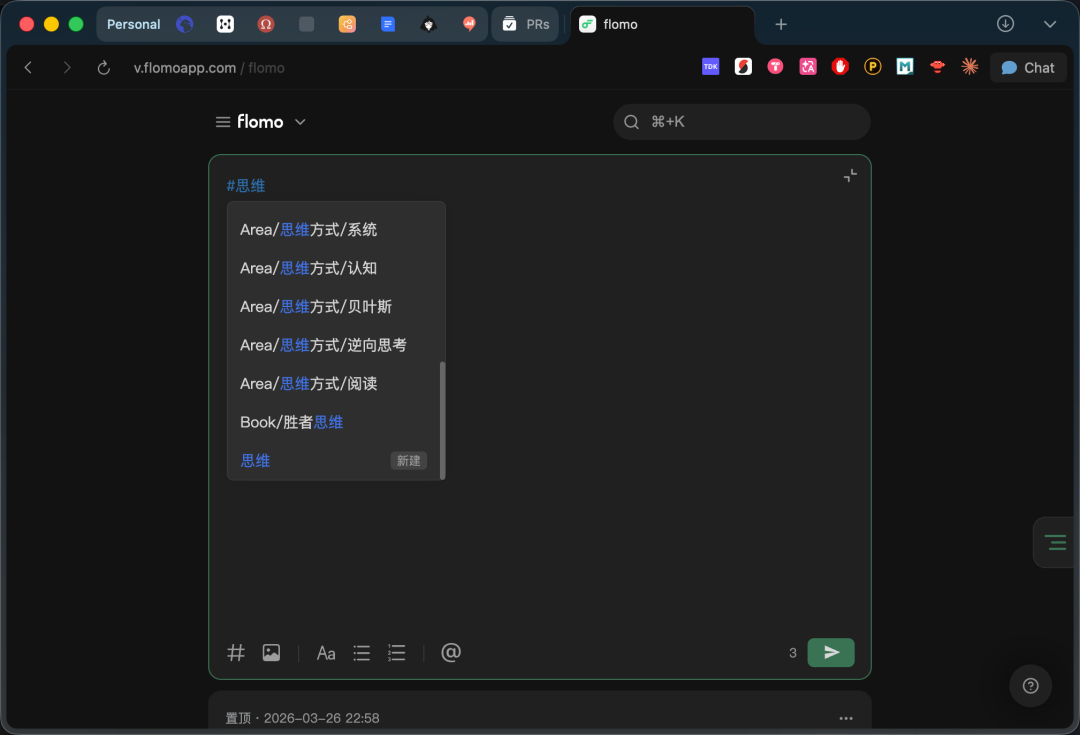Screen dimensions: 1080x735
Task: Click the orange starburst extension icon
Action: tap(970, 67)
